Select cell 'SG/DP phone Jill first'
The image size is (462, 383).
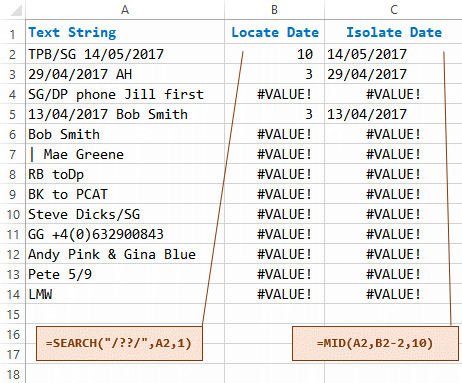click(125, 94)
